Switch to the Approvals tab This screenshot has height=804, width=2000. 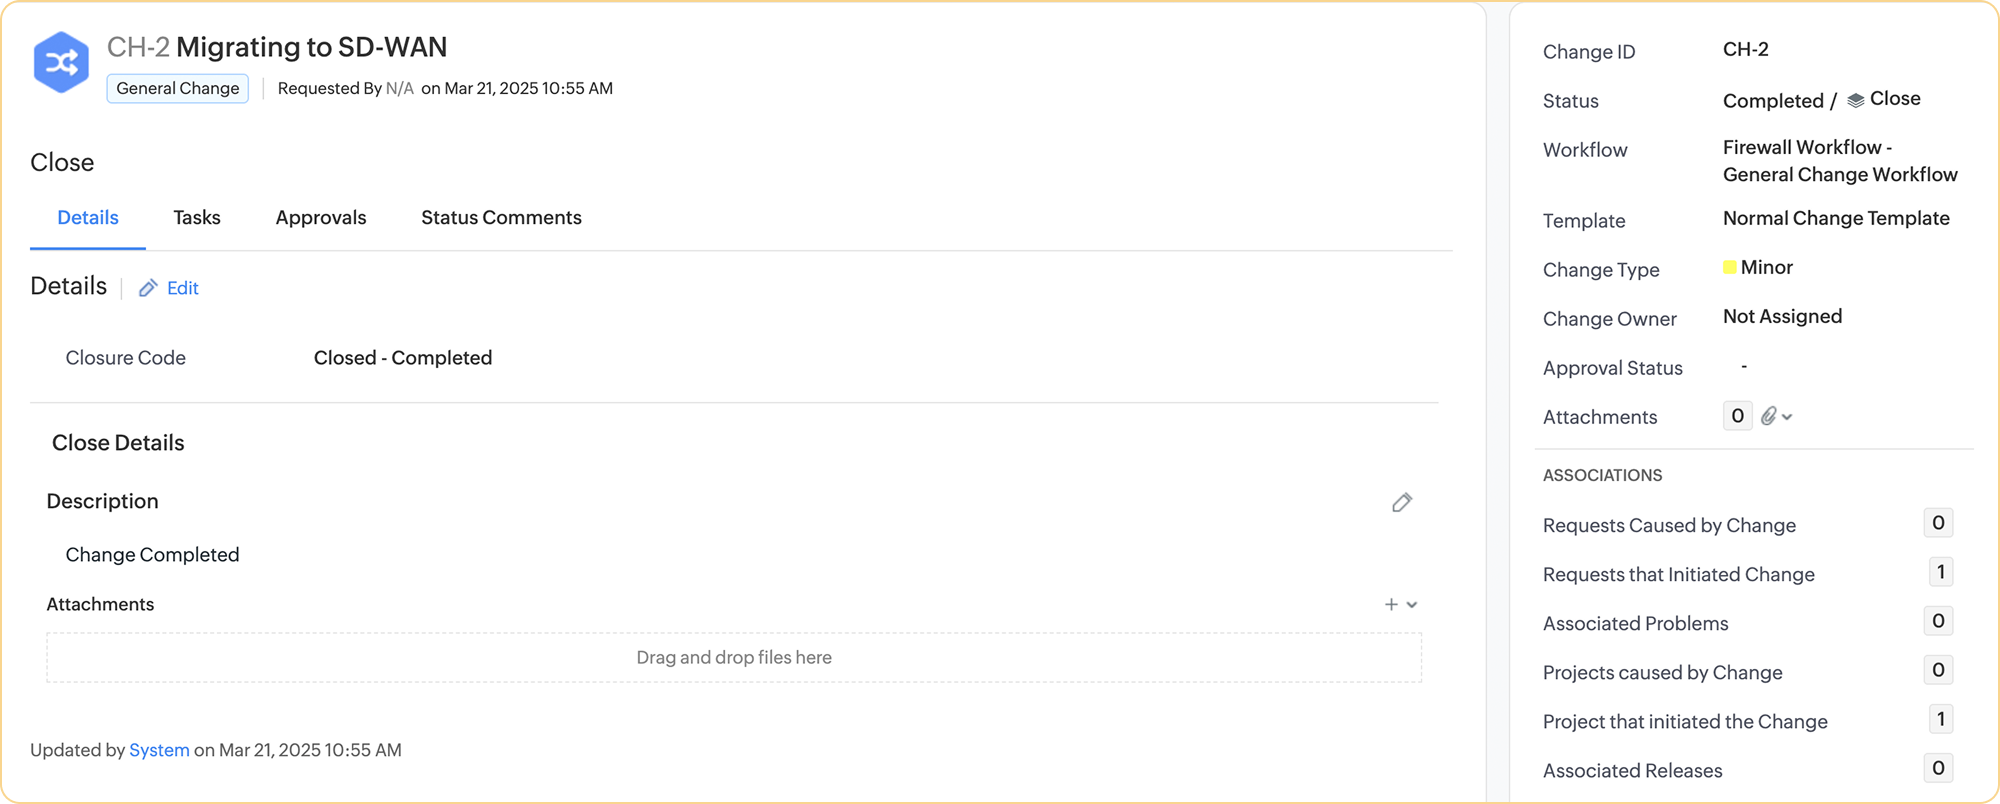point(321,217)
